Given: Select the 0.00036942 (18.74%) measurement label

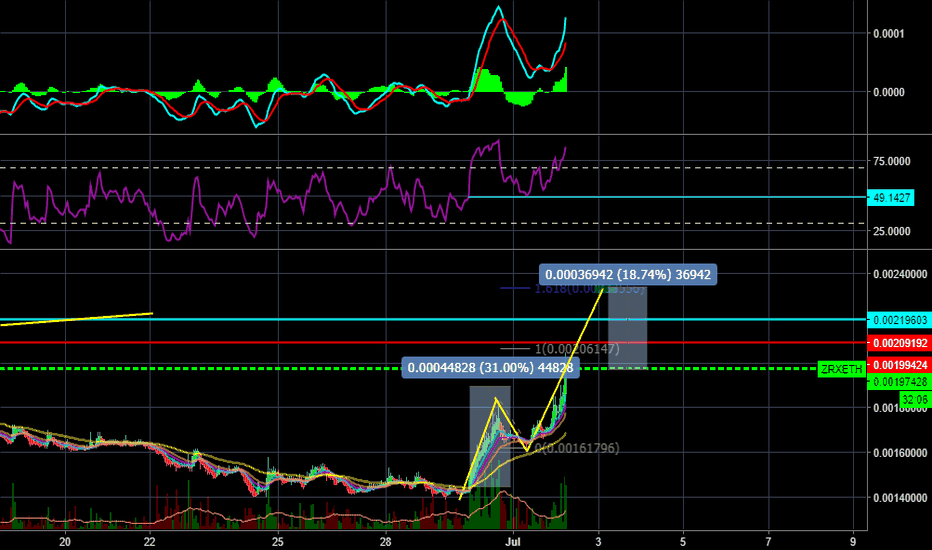Looking at the screenshot, I should pyautogui.click(x=628, y=275).
